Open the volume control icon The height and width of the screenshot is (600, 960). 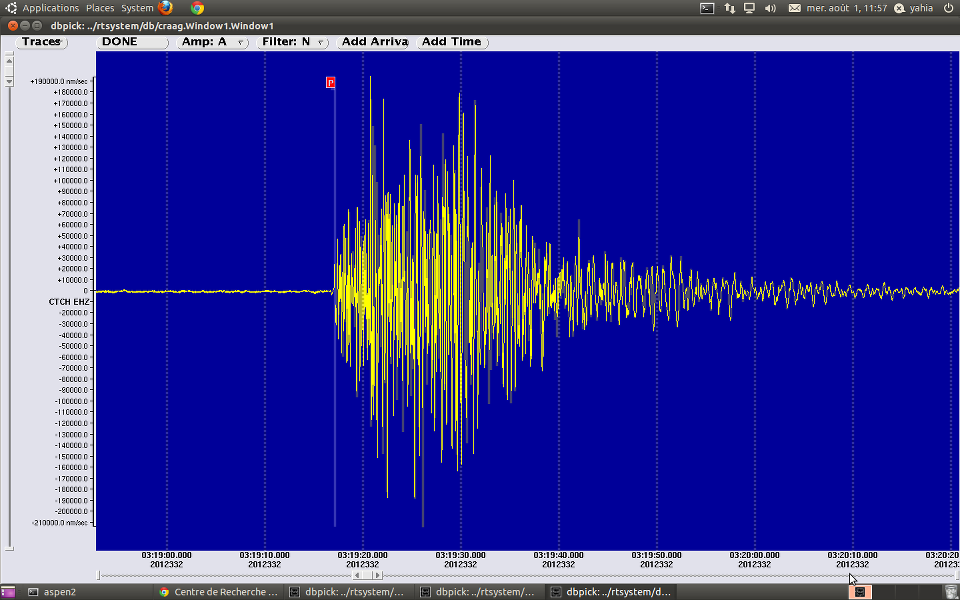coord(771,7)
